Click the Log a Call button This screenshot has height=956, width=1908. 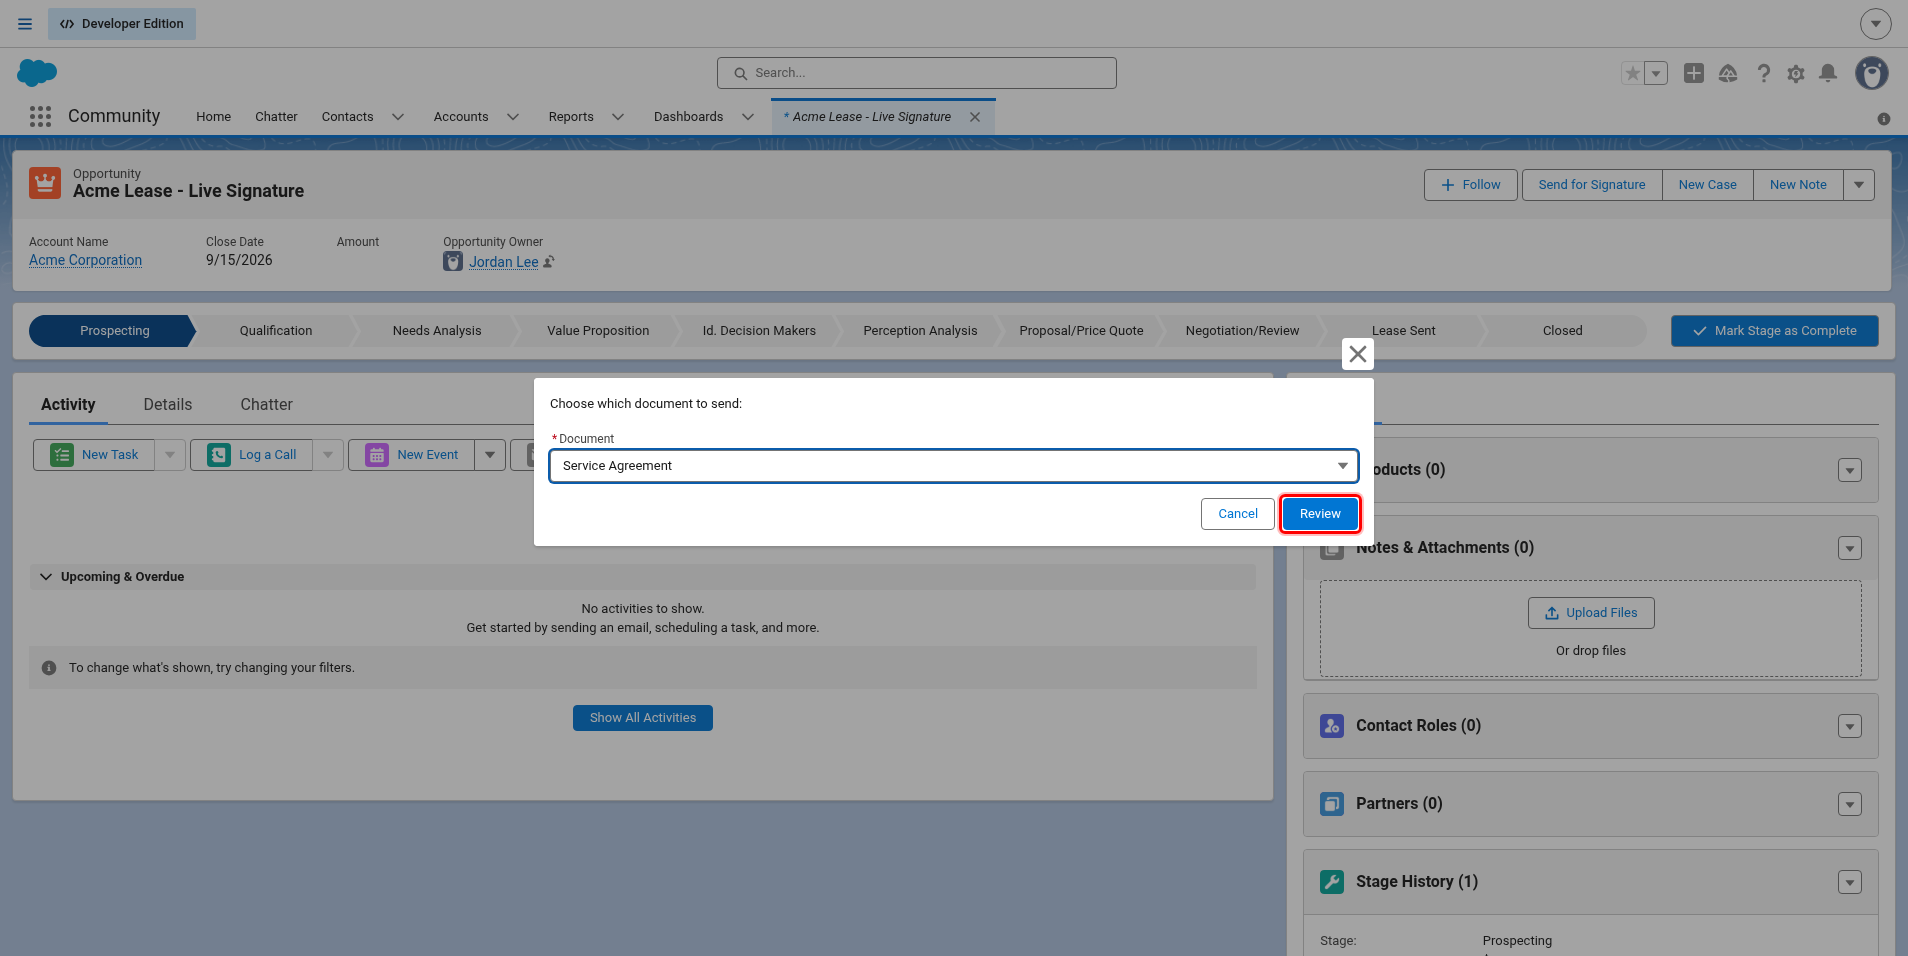click(x=251, y=455)
